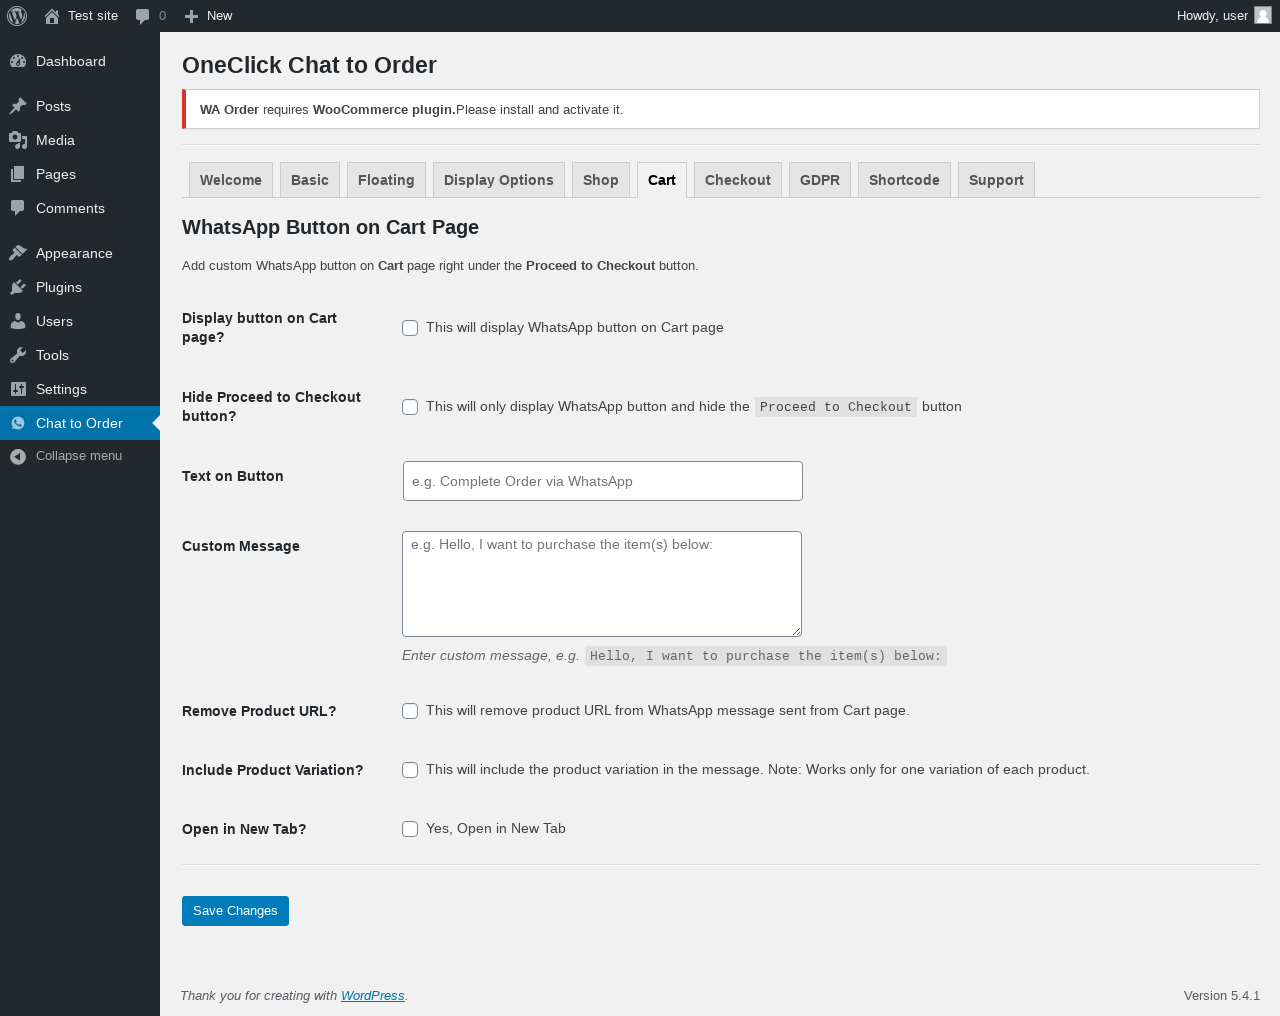This screenshot has height=1016, width=1280.
Task: Enable Display button on Cart page checkbox
Action: 410,328
